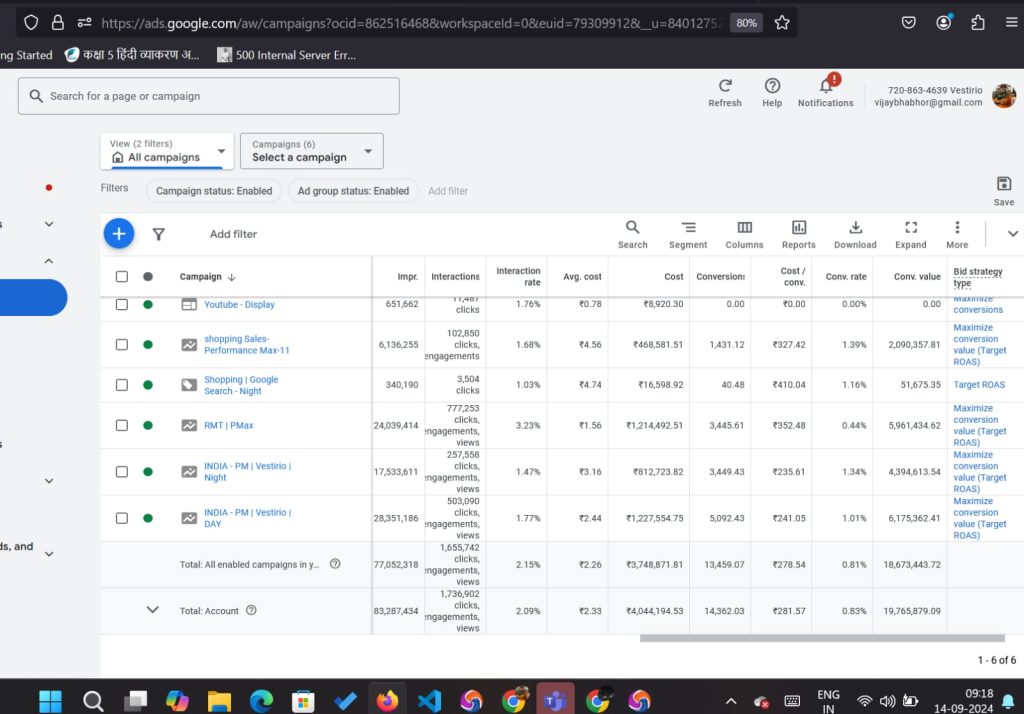
Task: Toggle select-all campaigns checkbox
Action: click(x=121, y=276)
